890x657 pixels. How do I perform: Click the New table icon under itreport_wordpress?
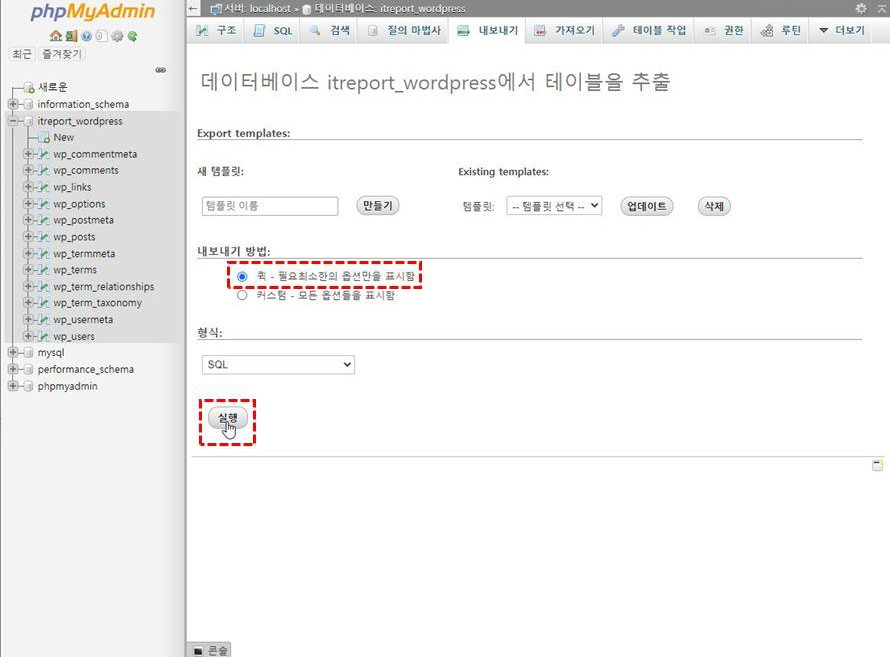point(44,137)
